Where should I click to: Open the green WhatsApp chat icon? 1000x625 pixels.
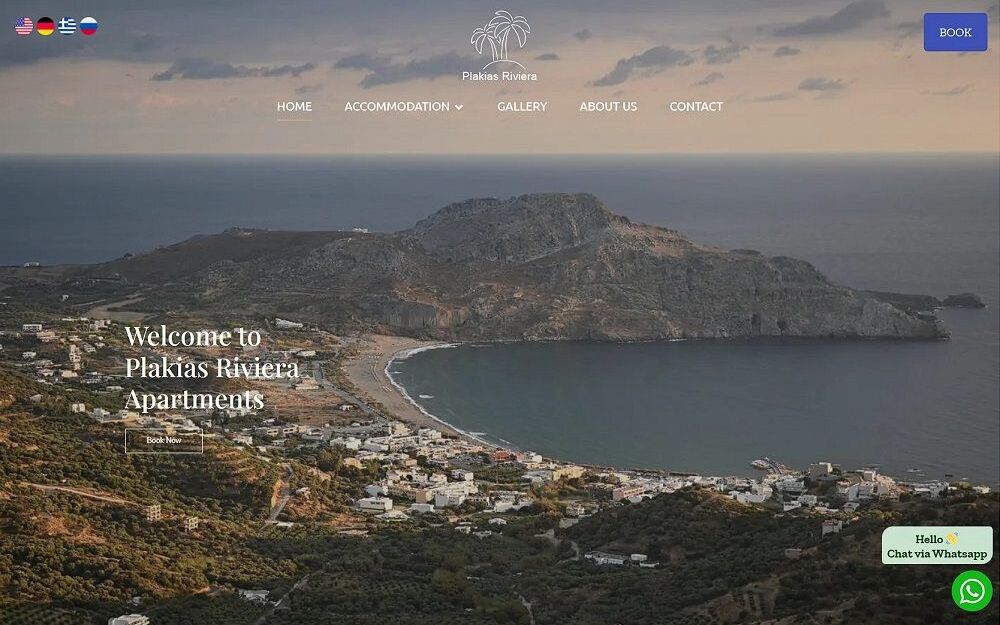[x=972, y=591]
